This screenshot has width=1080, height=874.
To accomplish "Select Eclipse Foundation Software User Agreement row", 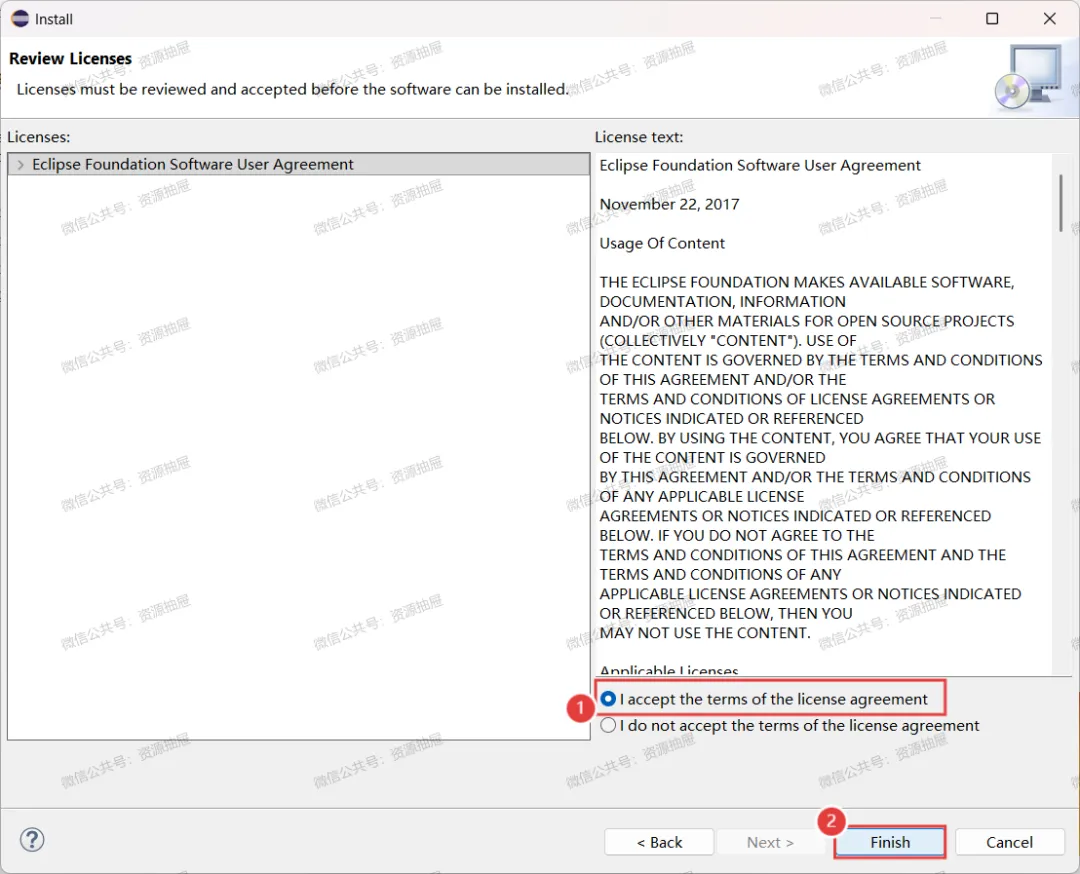I will [298, 165].
